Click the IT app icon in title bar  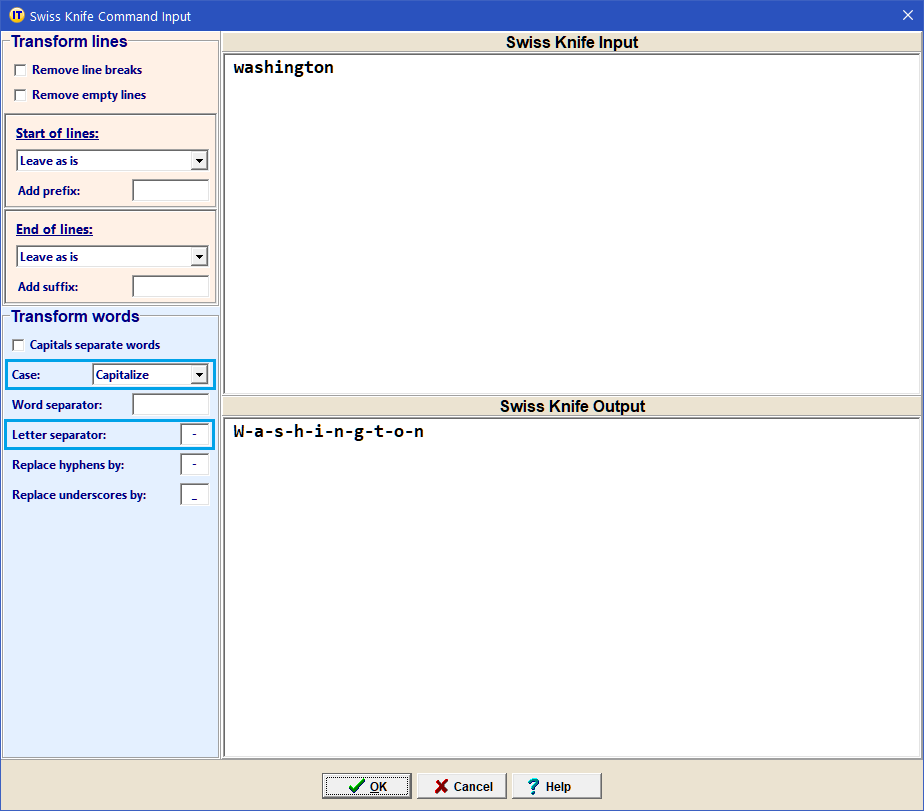coord(16,16)
